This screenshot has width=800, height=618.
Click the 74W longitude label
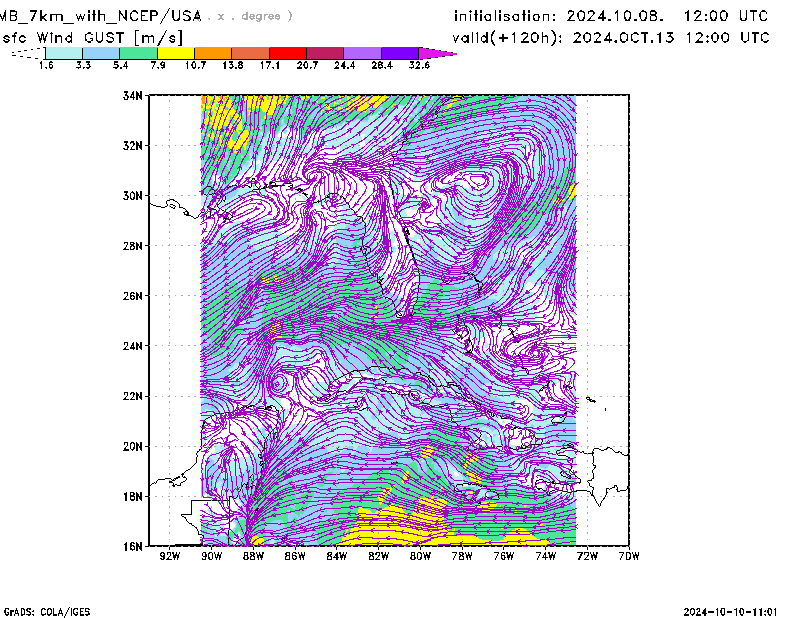click(545, 556)
